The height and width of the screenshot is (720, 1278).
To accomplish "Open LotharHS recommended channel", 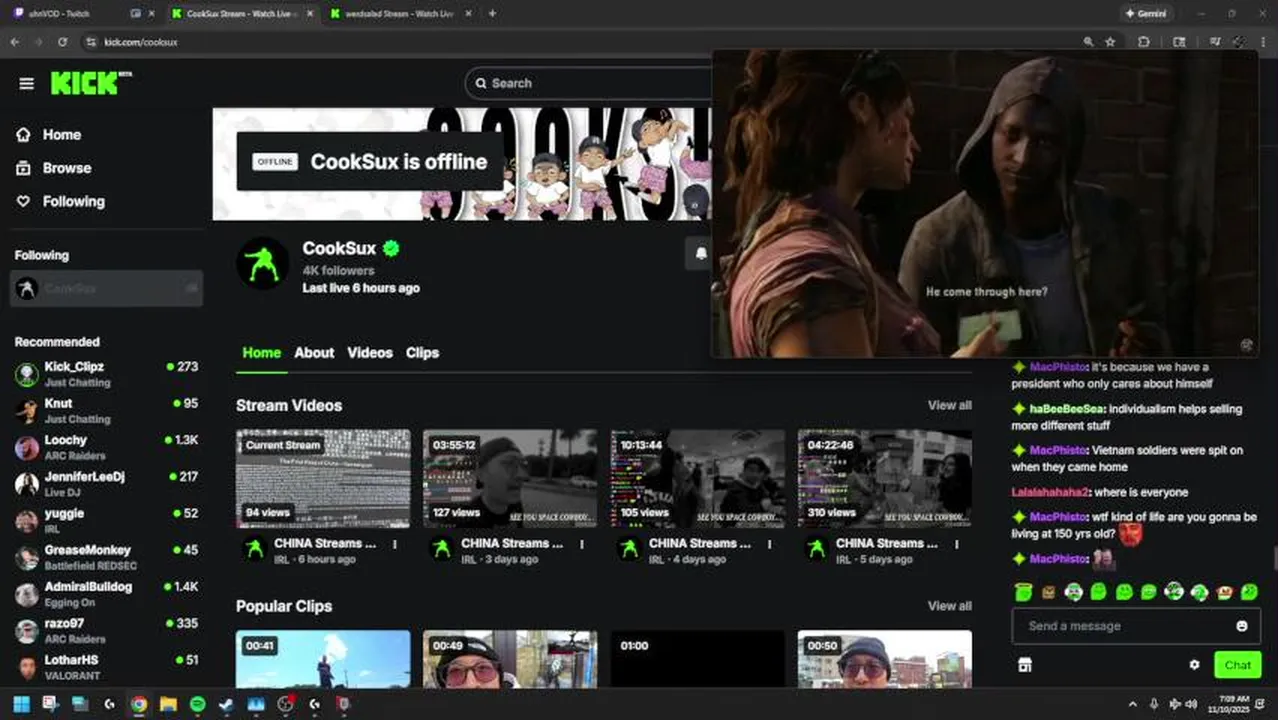I will [x=107, y=667].
